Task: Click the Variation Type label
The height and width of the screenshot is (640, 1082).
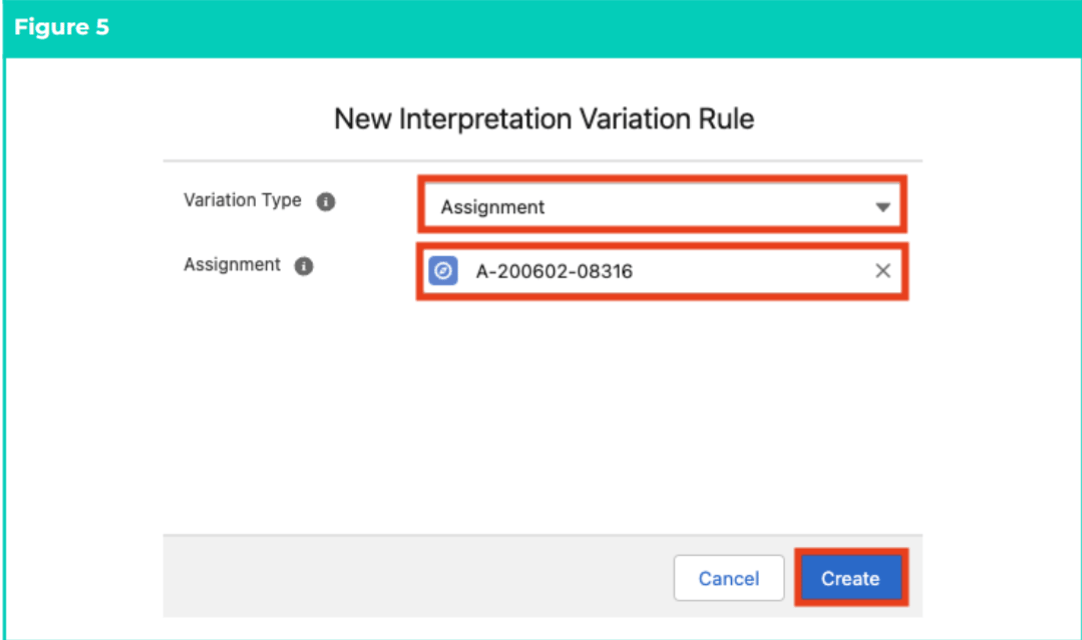Action: (242, 200)
